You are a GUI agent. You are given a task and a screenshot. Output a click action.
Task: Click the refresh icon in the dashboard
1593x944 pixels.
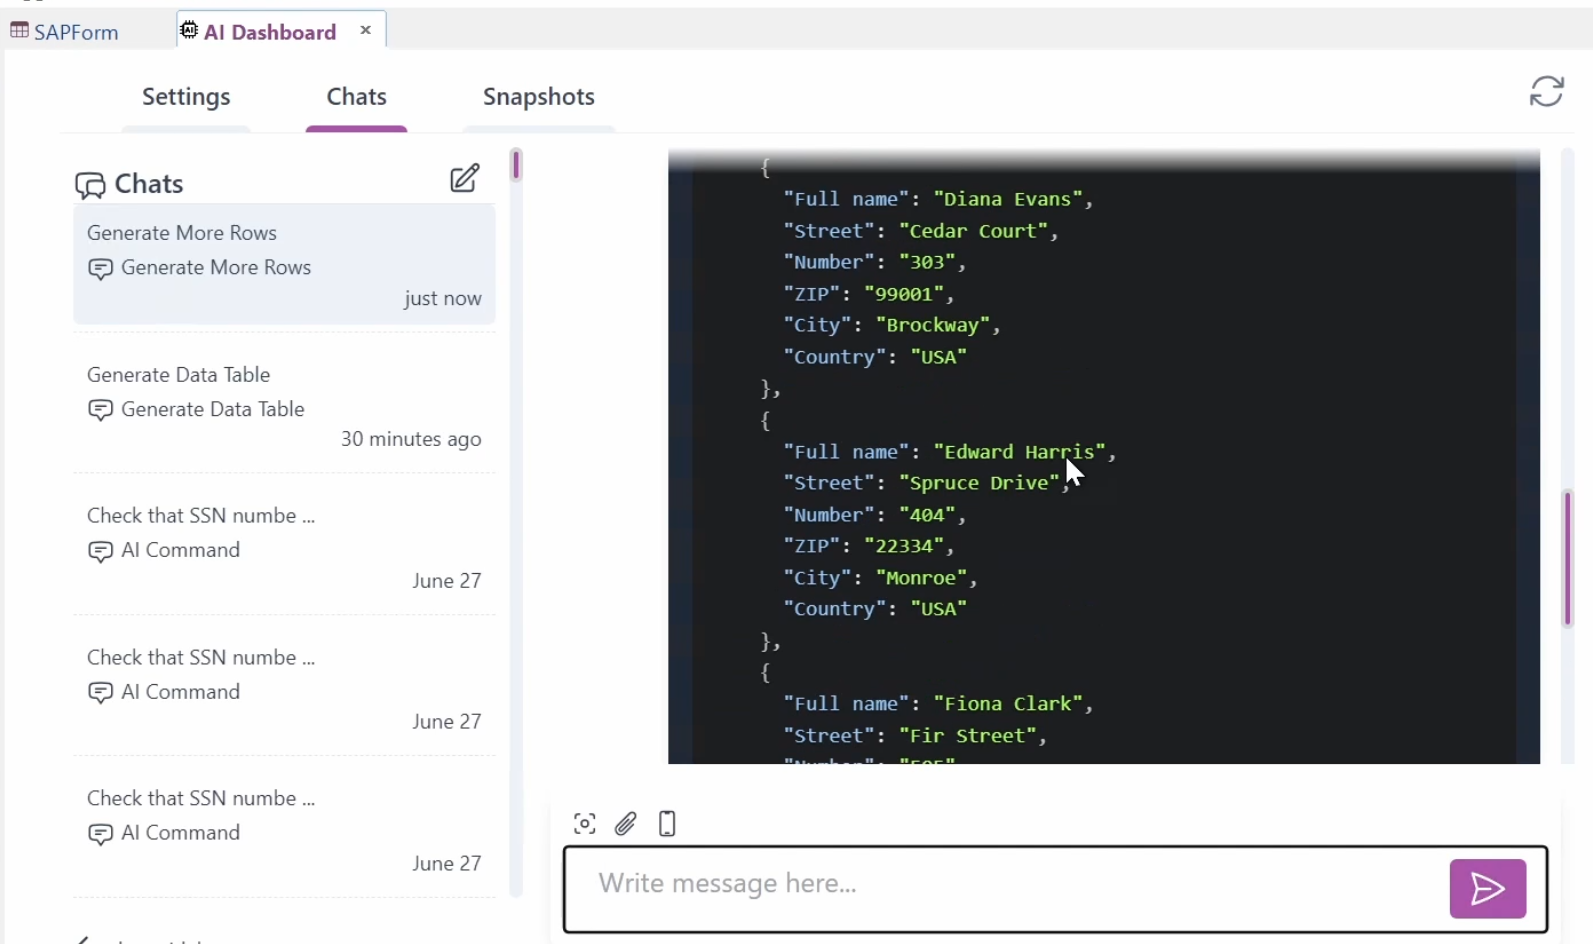[1546, 91]
